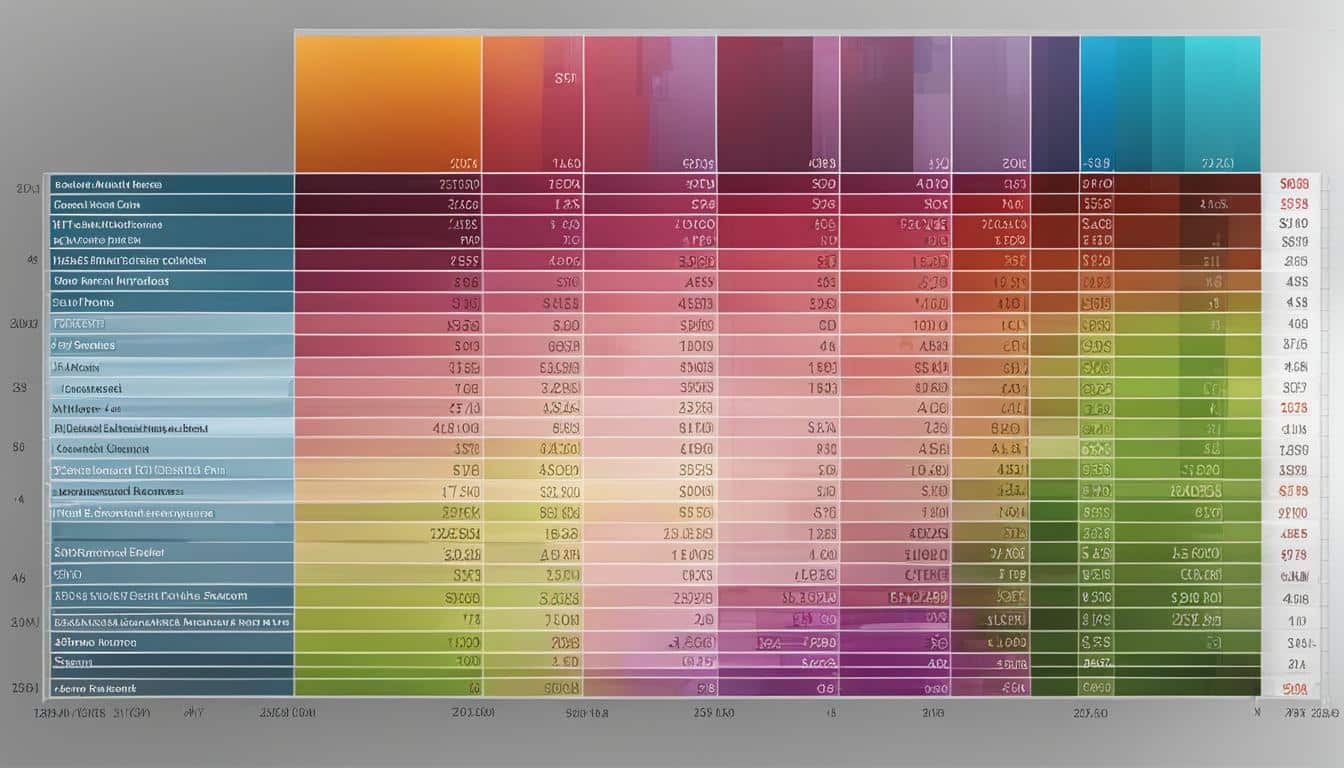Click the dark maroon header block
1344x768 pixels.
(x=778, y=104)
